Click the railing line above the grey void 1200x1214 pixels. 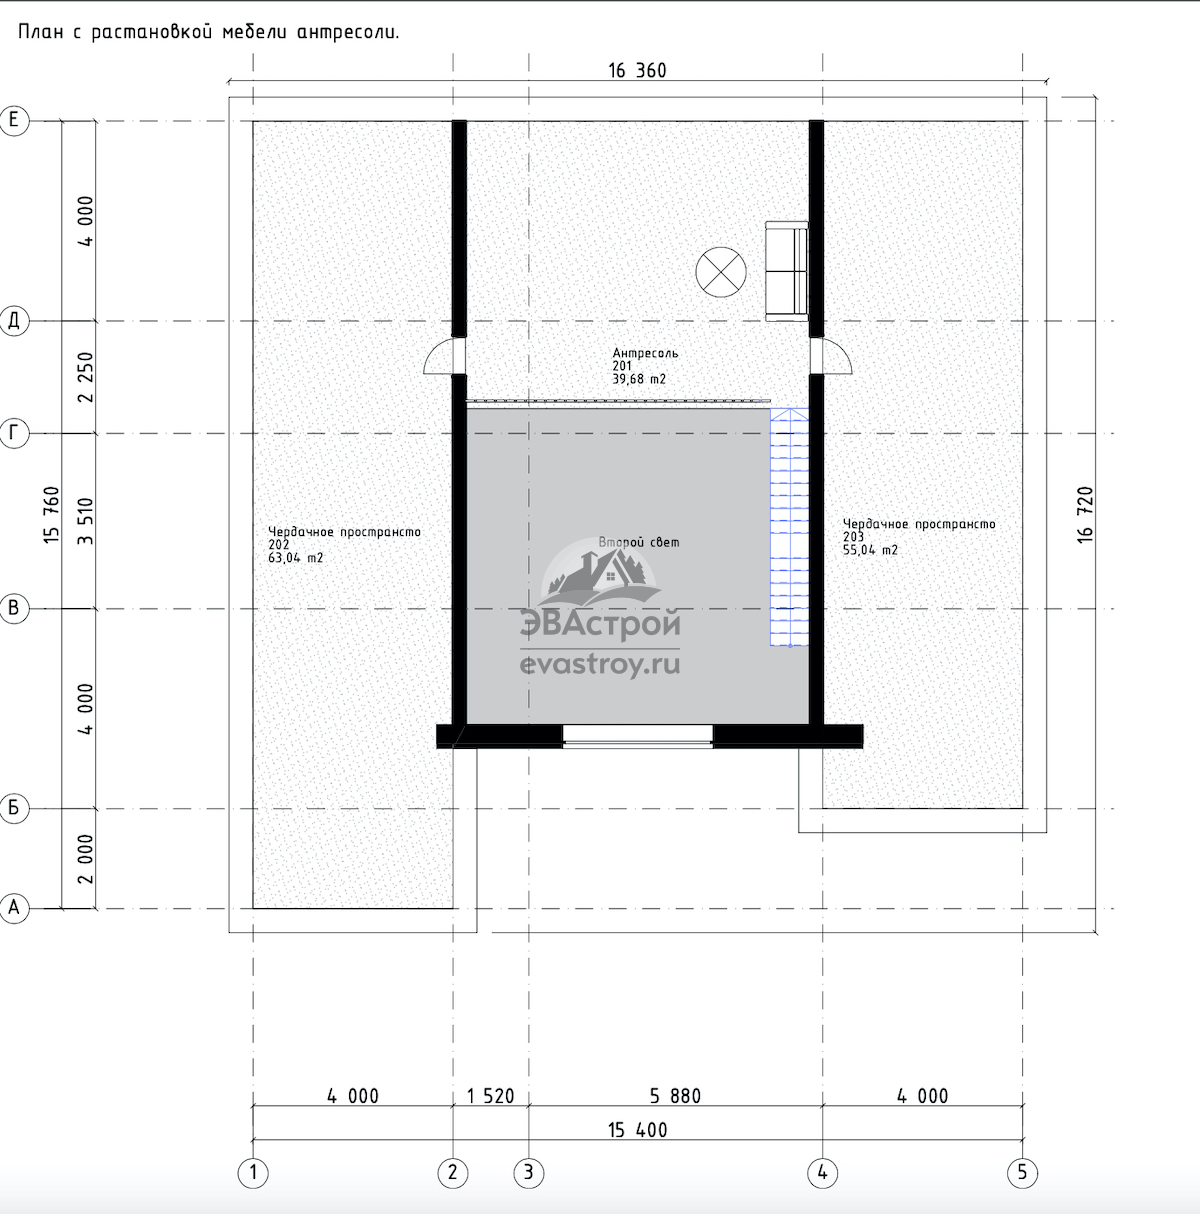tap(619, 400)
